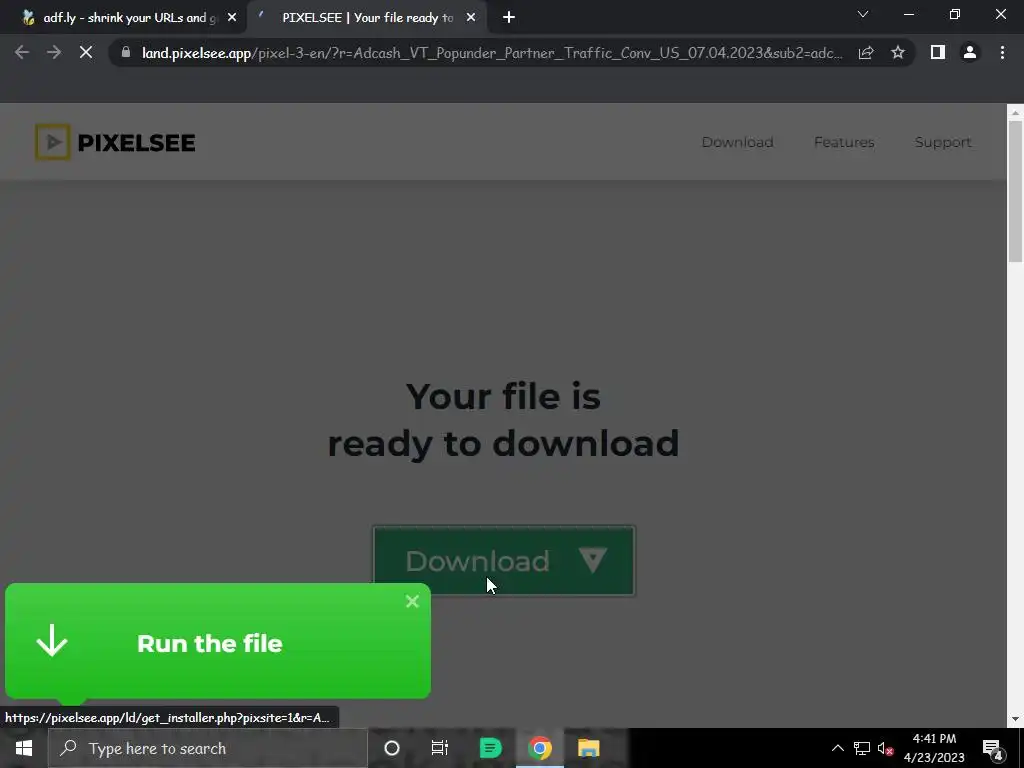Bookmark this tab with the star
The width and height of the screenshot is (1024, 768).
point(898,52)
